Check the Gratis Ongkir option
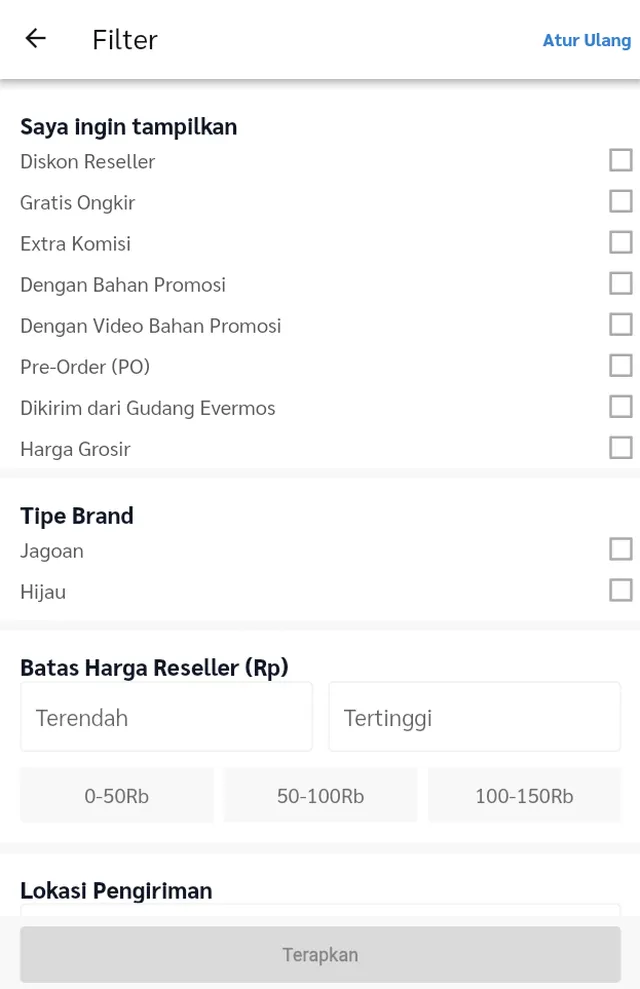 (620, 201)
